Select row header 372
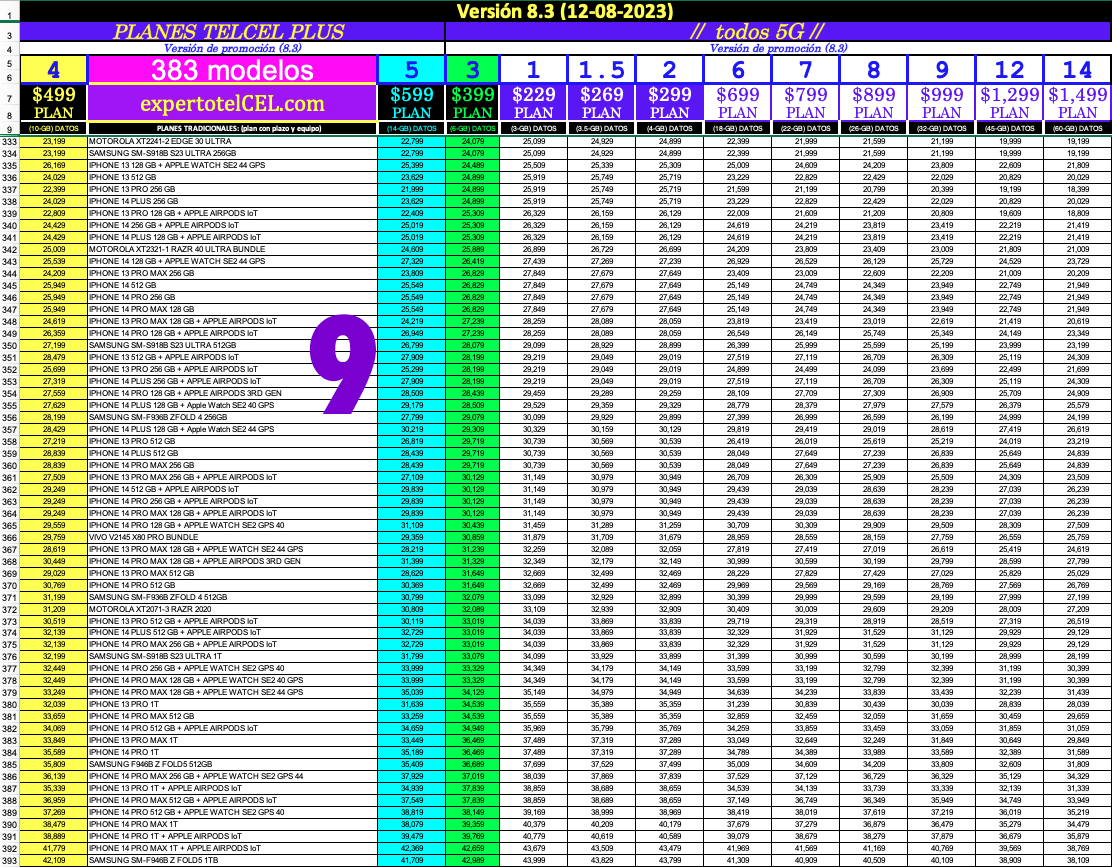 [x=10, y=609]
